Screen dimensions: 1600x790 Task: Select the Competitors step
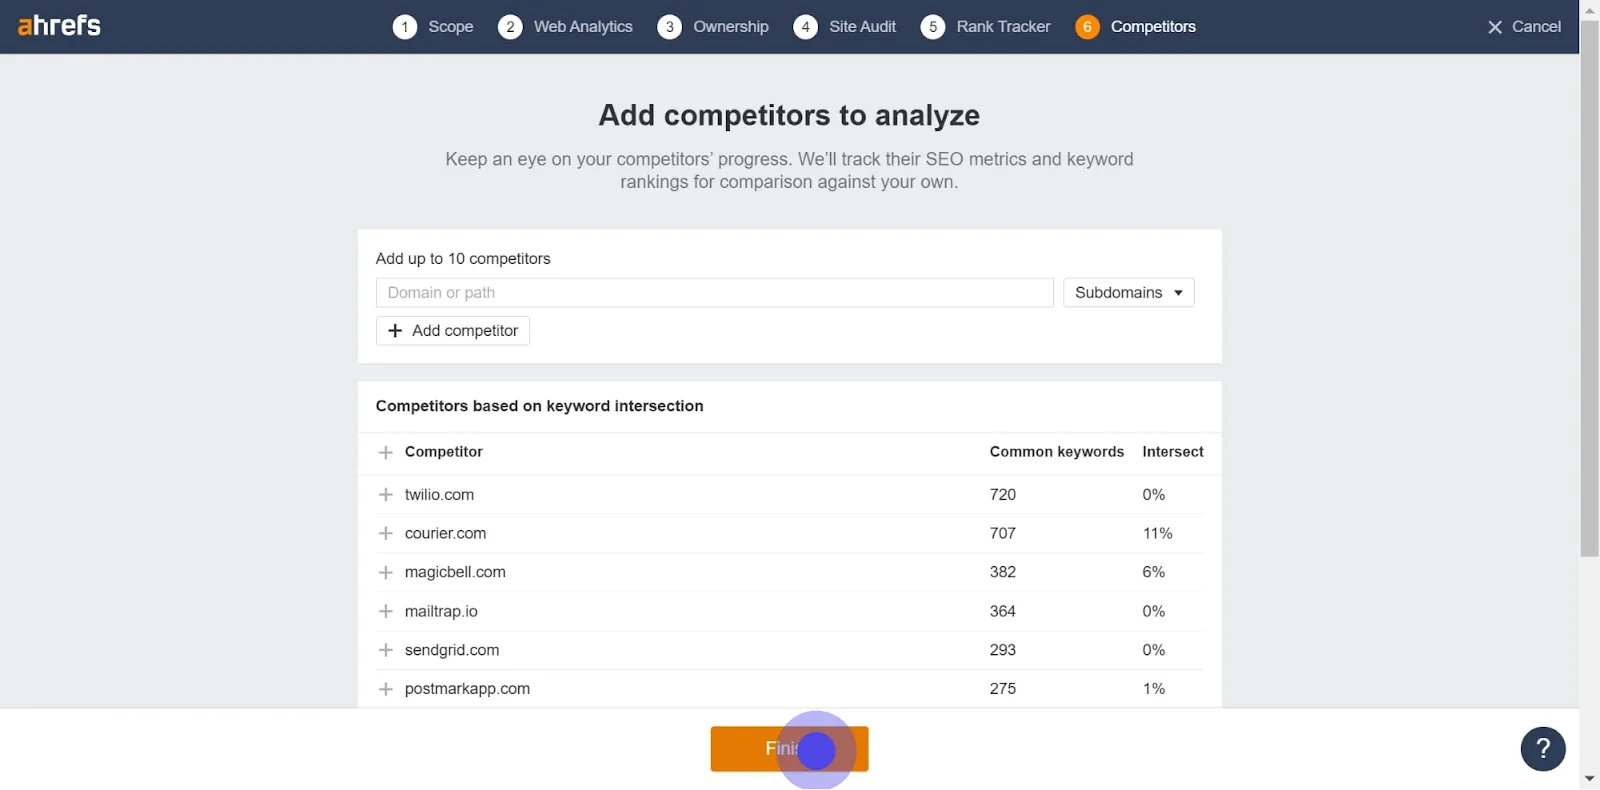click(x=1153, y=27)
